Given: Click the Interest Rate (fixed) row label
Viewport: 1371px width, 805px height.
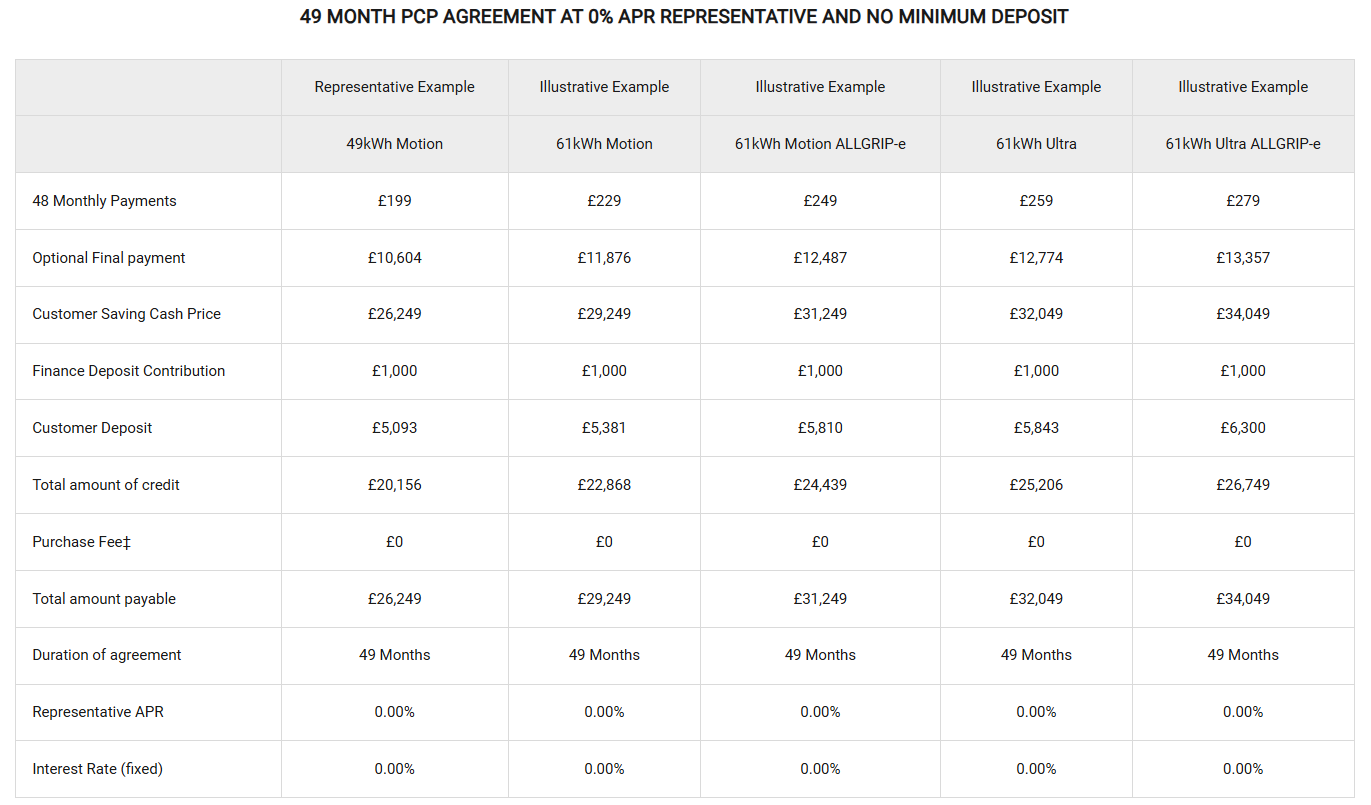Looking at the screenshot, I should [x=97, y=769].
